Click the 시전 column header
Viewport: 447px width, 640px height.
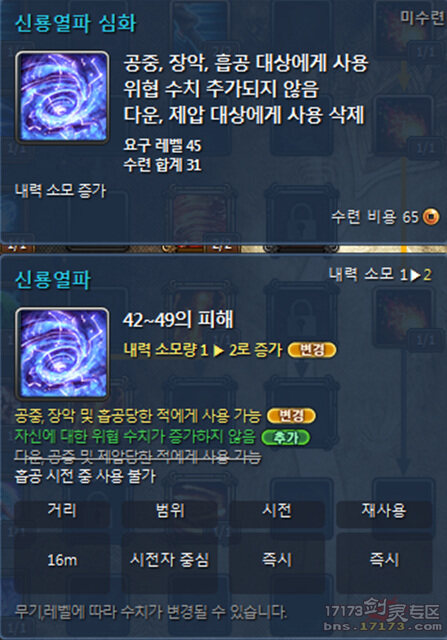277,510
